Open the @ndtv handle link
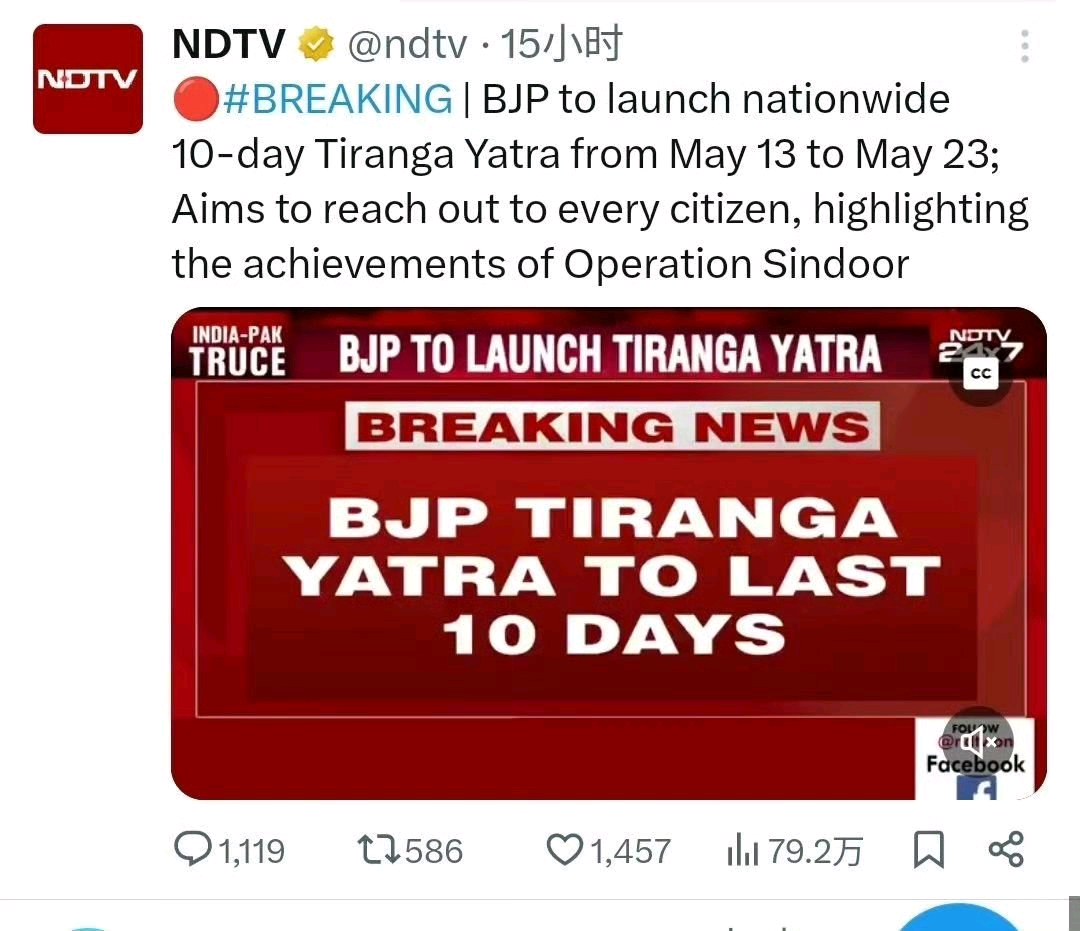 pos(408,45)
